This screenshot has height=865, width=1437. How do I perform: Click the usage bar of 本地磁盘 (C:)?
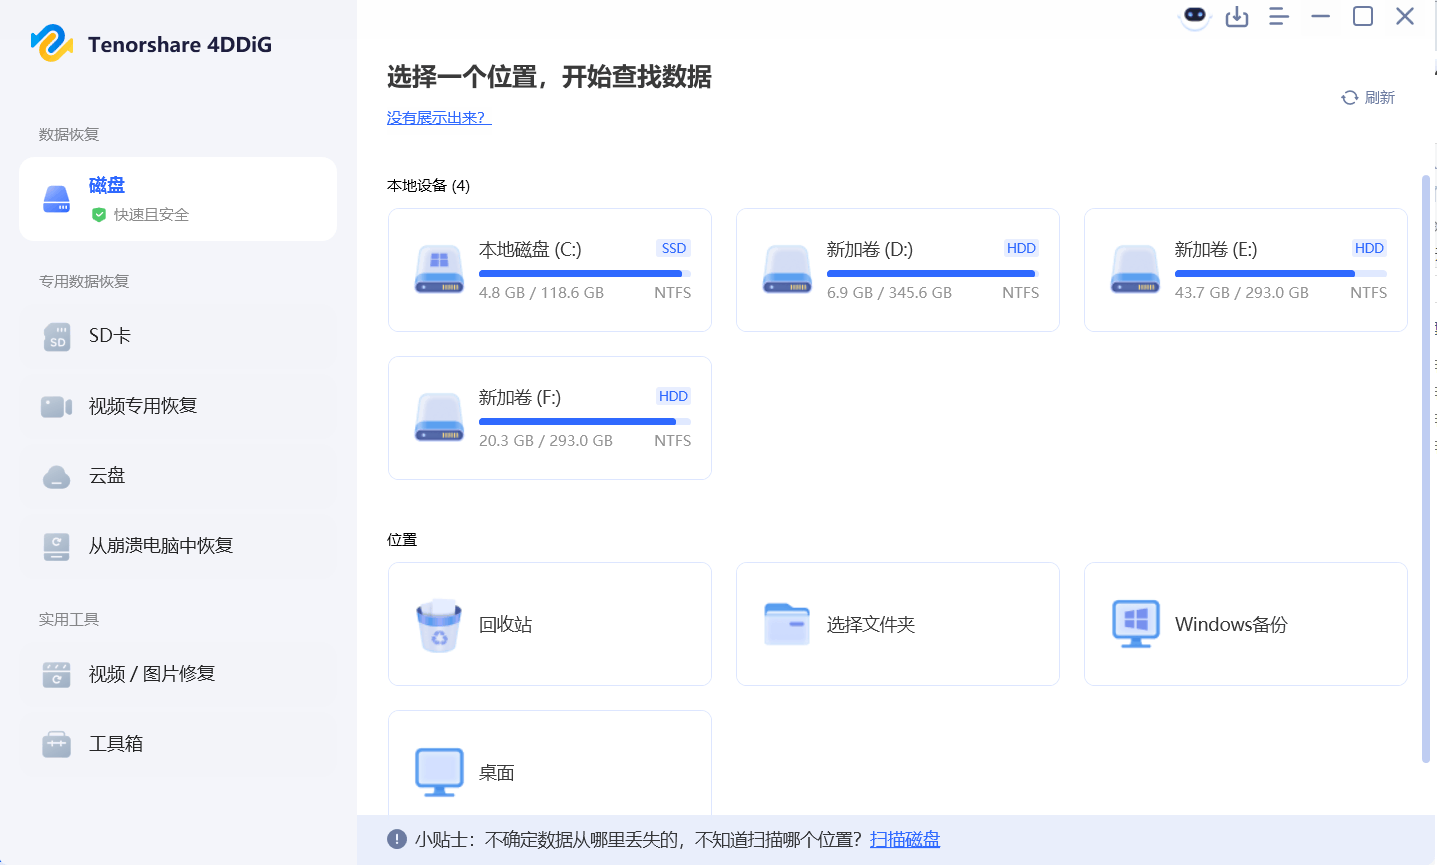(585, 273)
